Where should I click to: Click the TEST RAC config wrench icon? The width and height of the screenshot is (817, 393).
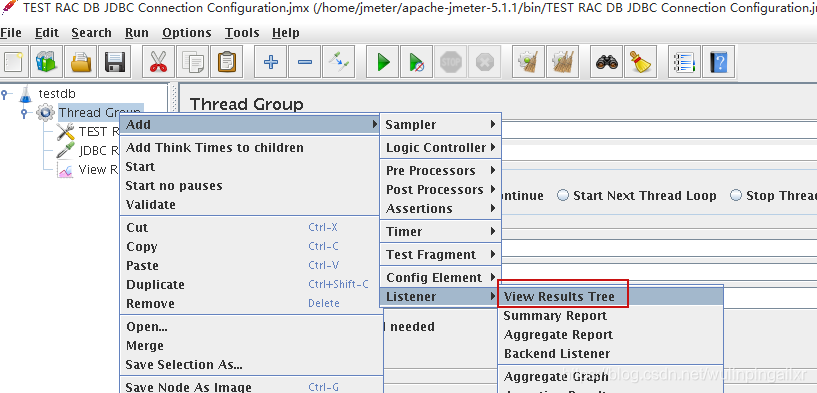click(x=66, y=131)
